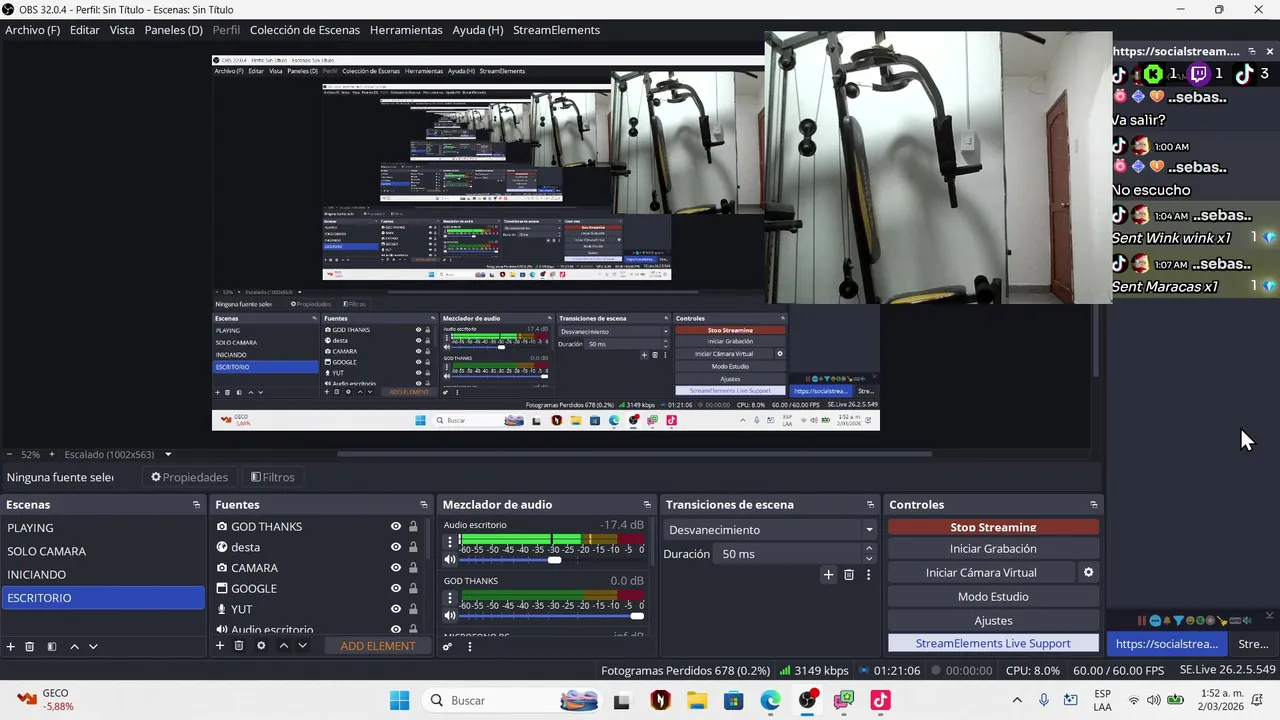The image size is (1280, 720).
Task: Move source up in Fuentes toolbar
Action: click(x=283, y=646)
